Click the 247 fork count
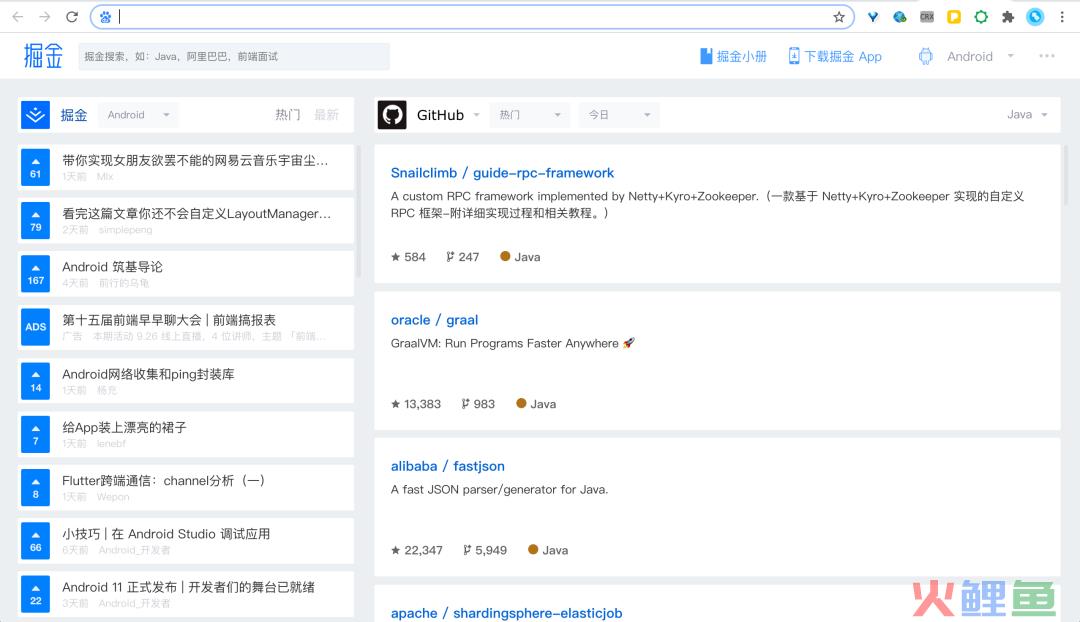1080x622 pixels. (x=462, y=257)
